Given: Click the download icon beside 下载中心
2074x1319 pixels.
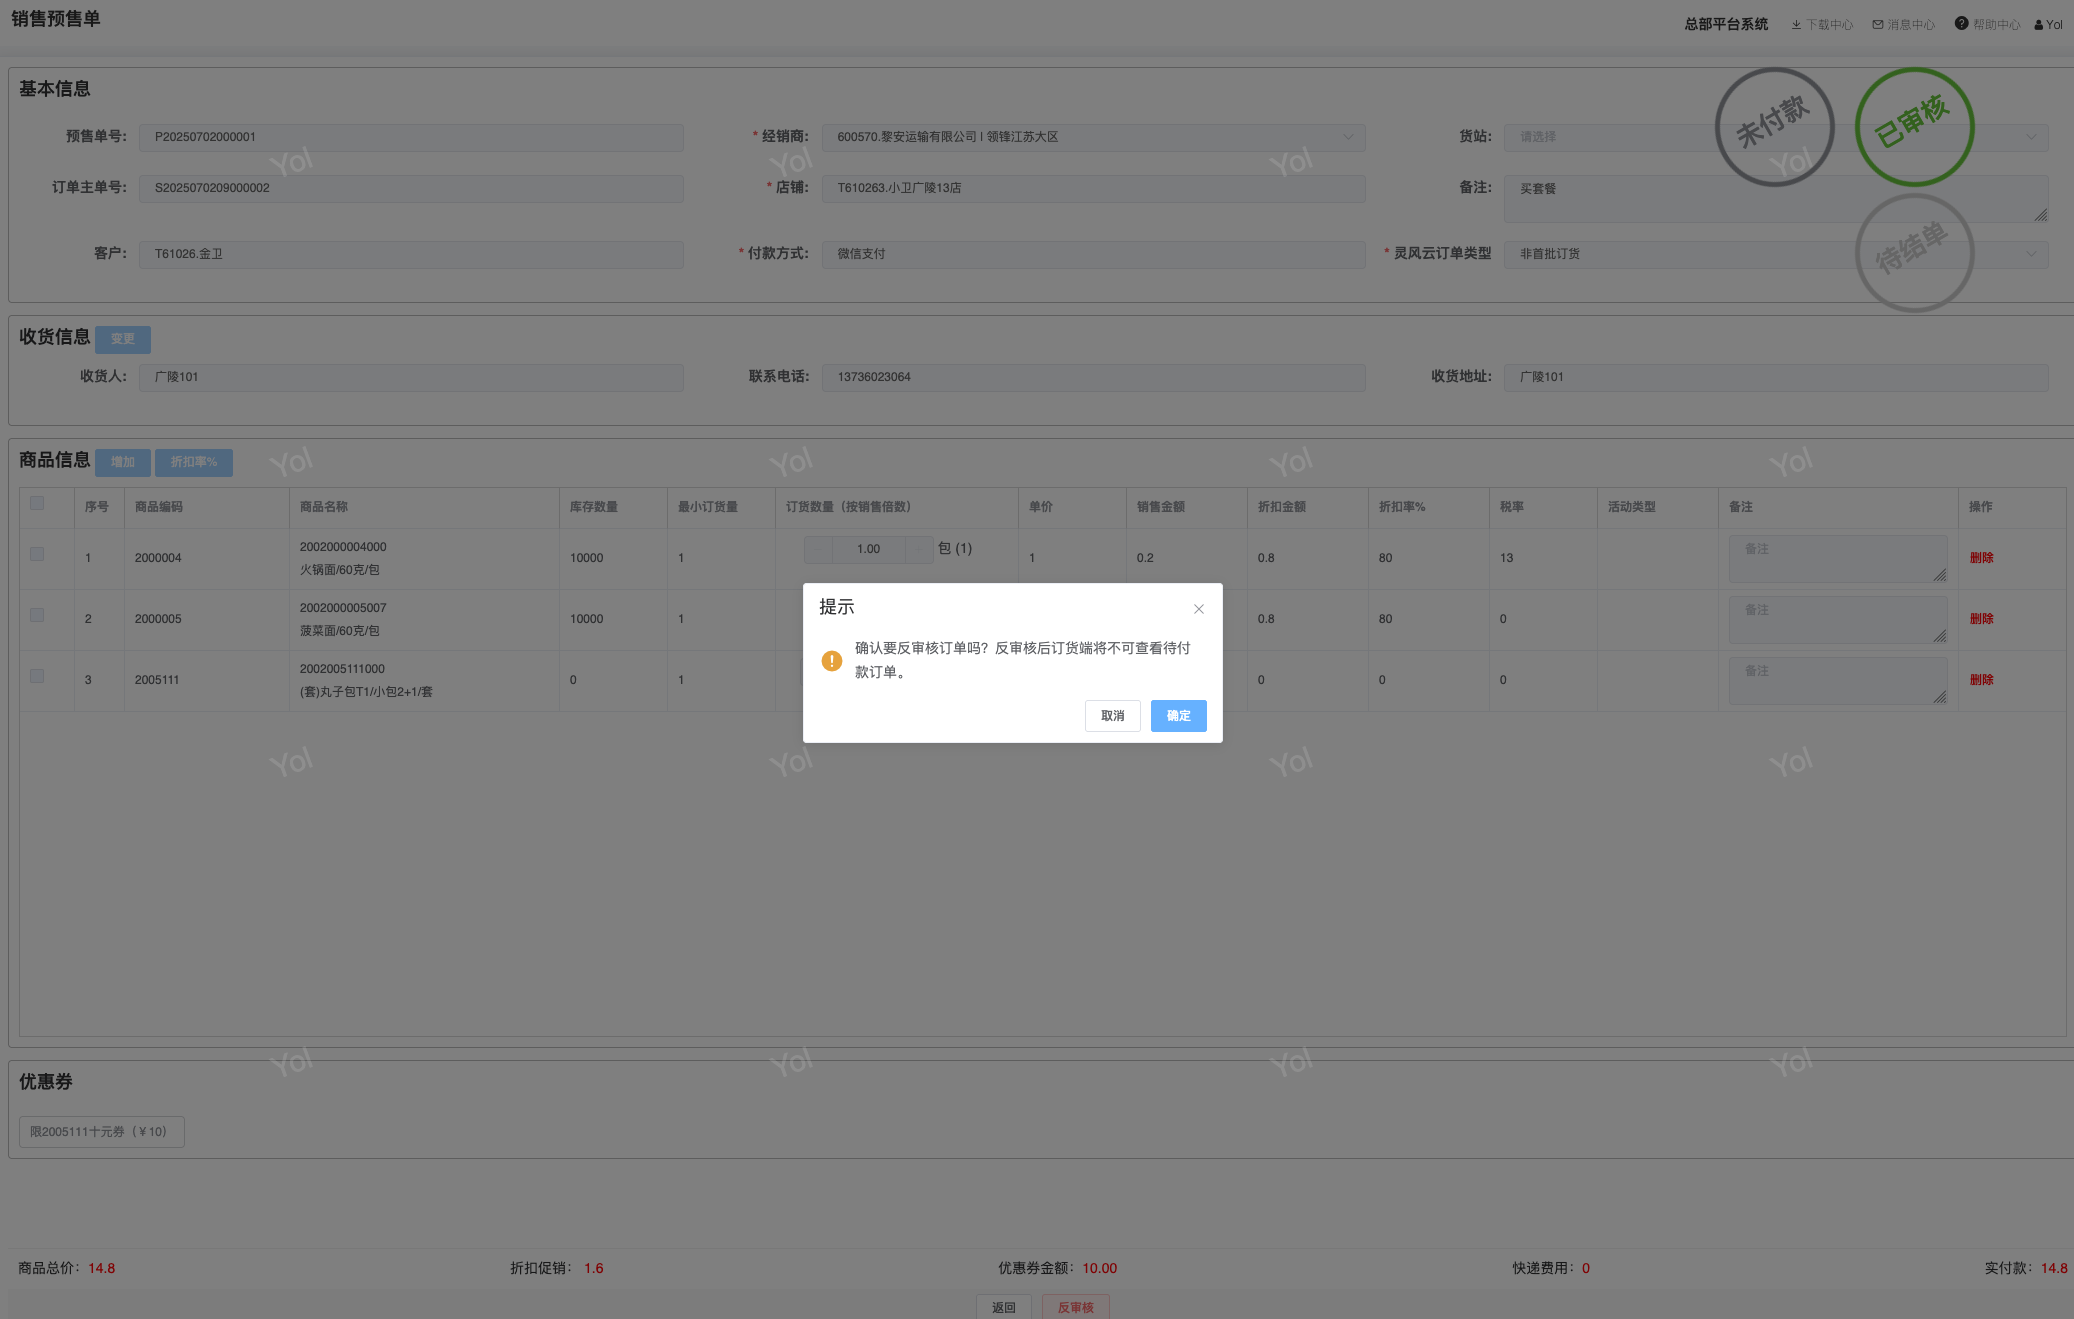Looking at the screenshot, I should coord(1796,25).
